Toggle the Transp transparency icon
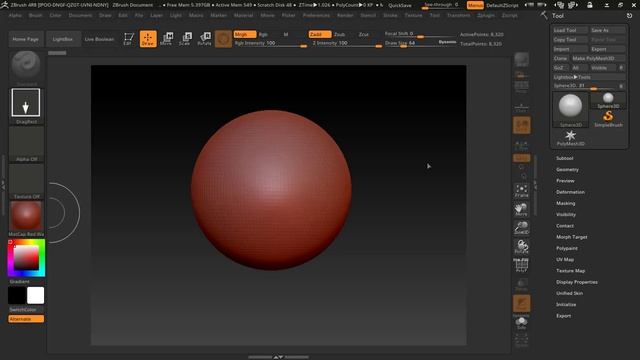This screenshot has height=360, width=640. [x=522, y=284]
